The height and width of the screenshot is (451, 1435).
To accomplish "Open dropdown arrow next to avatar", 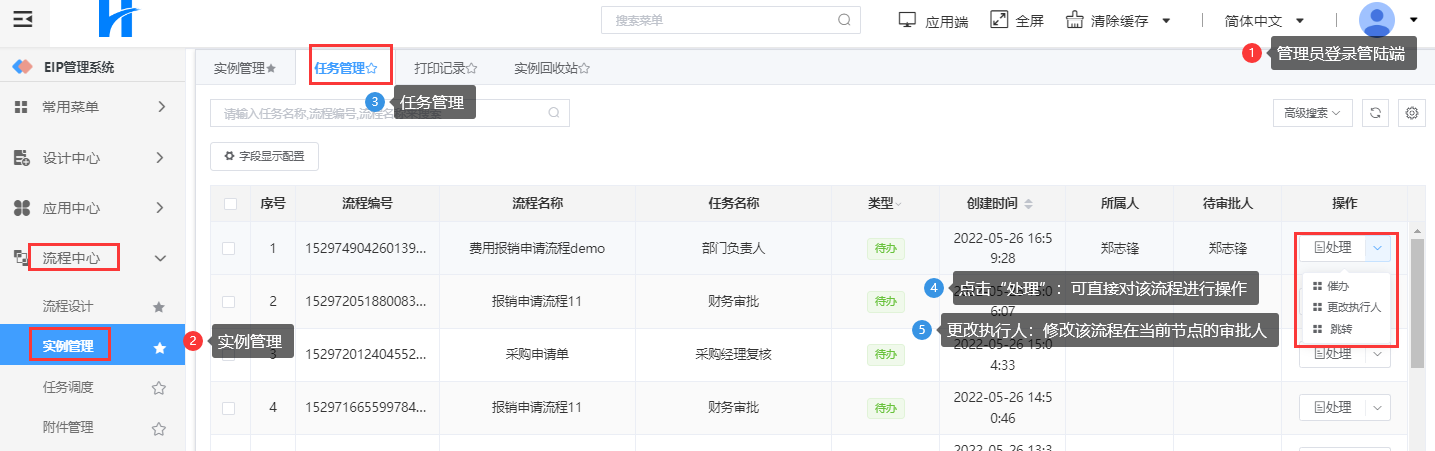I will [x=1413, y=20].
